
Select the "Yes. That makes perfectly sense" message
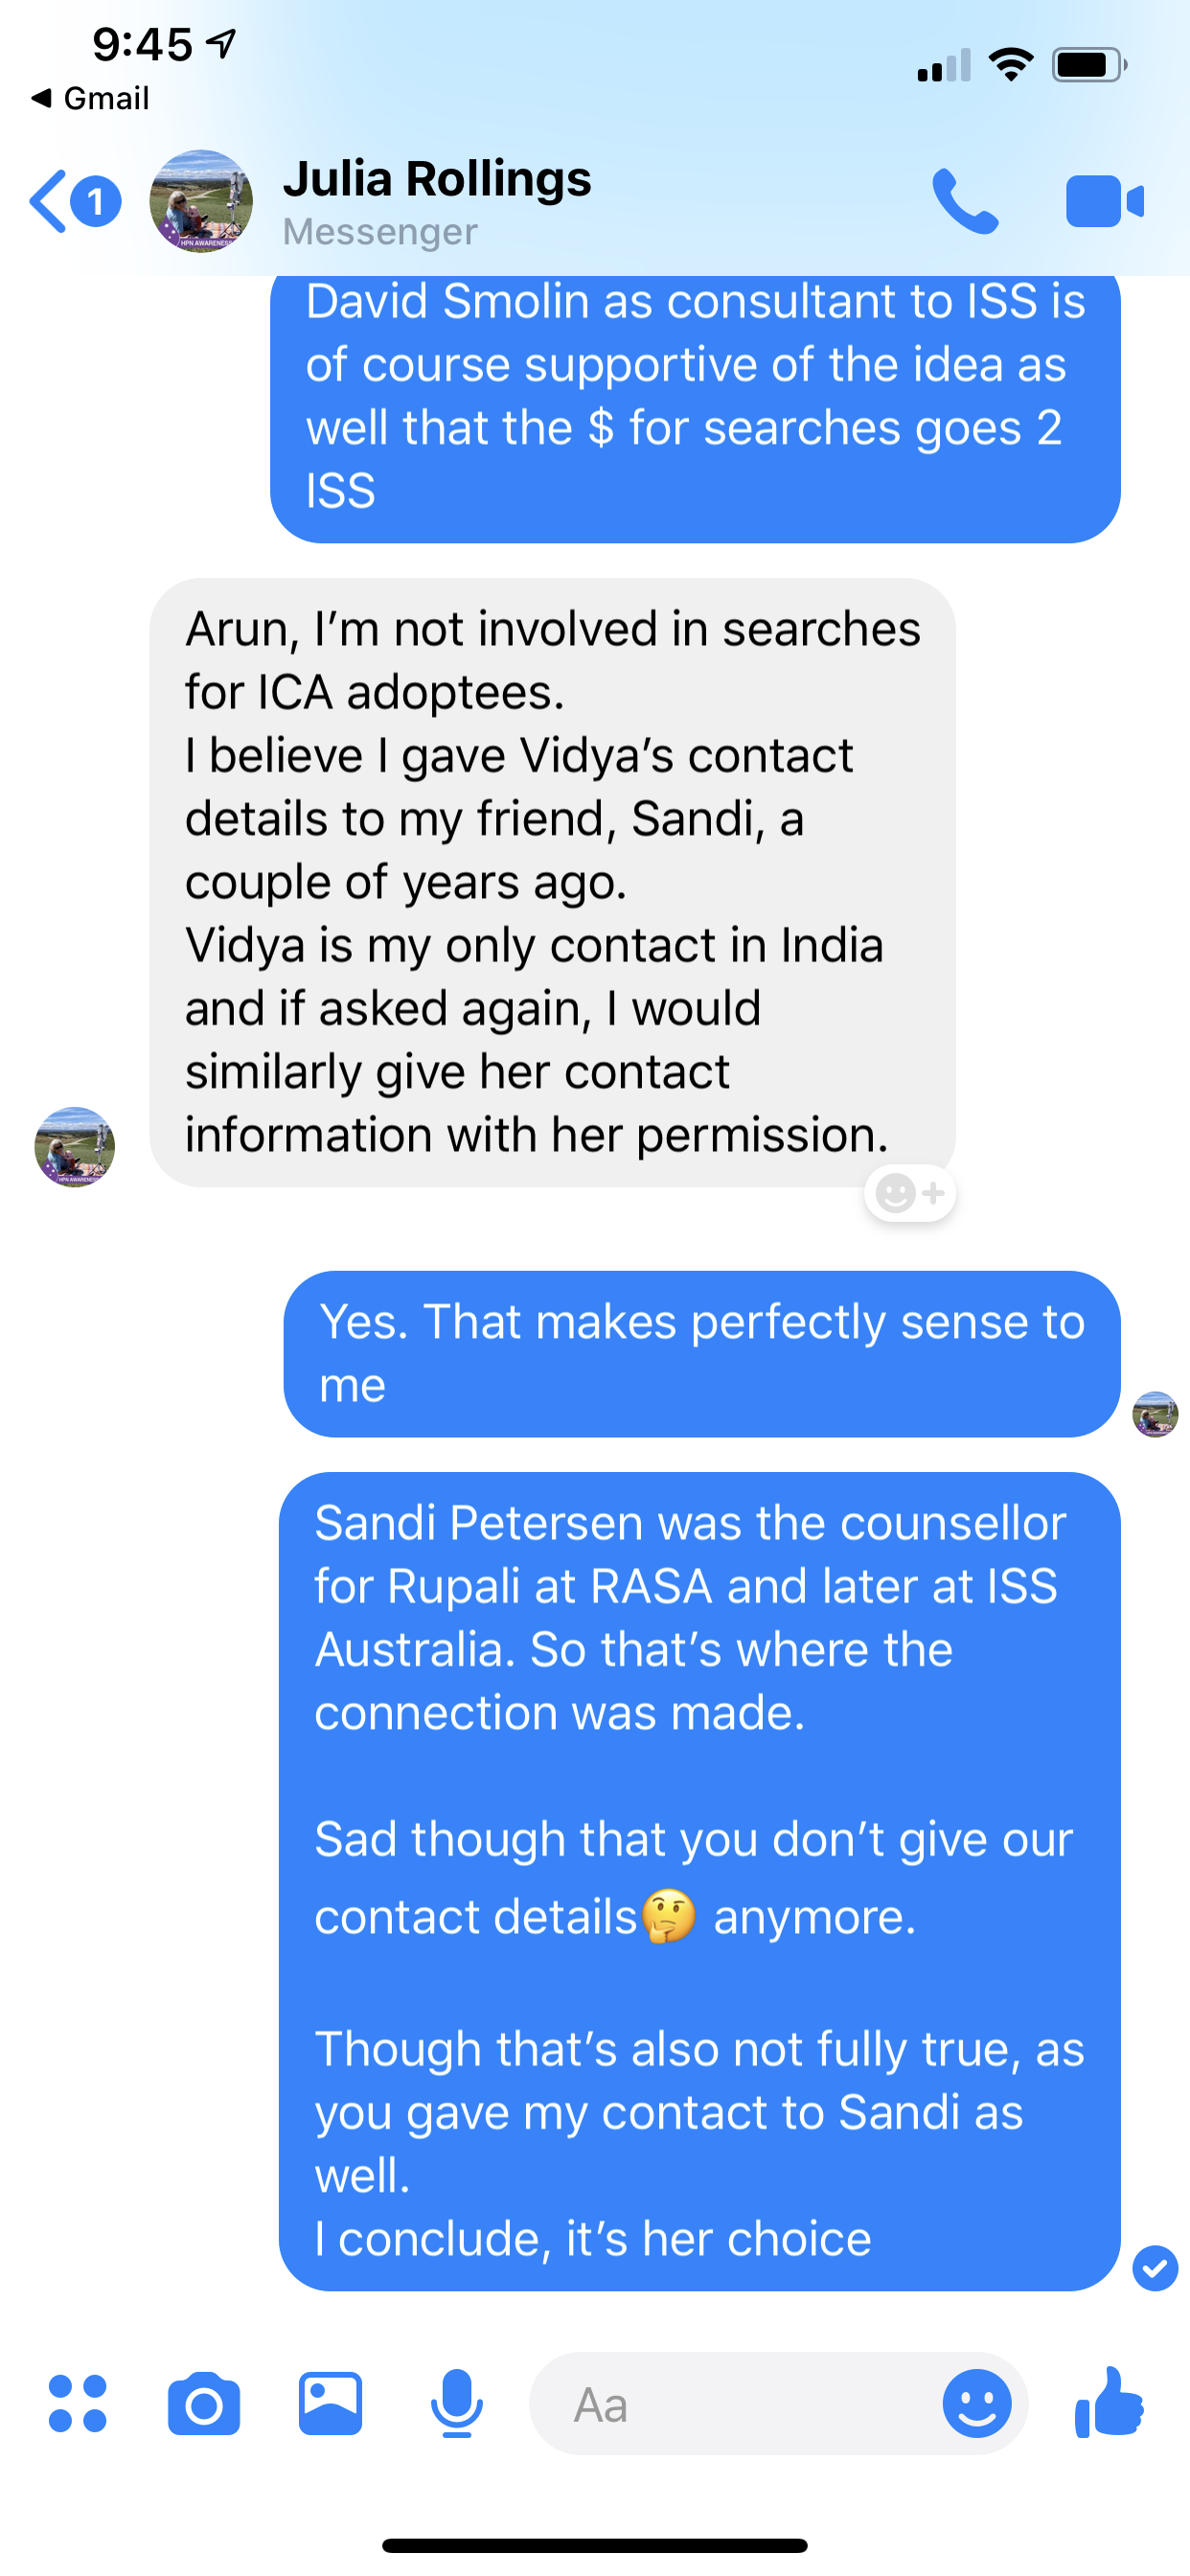701,1353
